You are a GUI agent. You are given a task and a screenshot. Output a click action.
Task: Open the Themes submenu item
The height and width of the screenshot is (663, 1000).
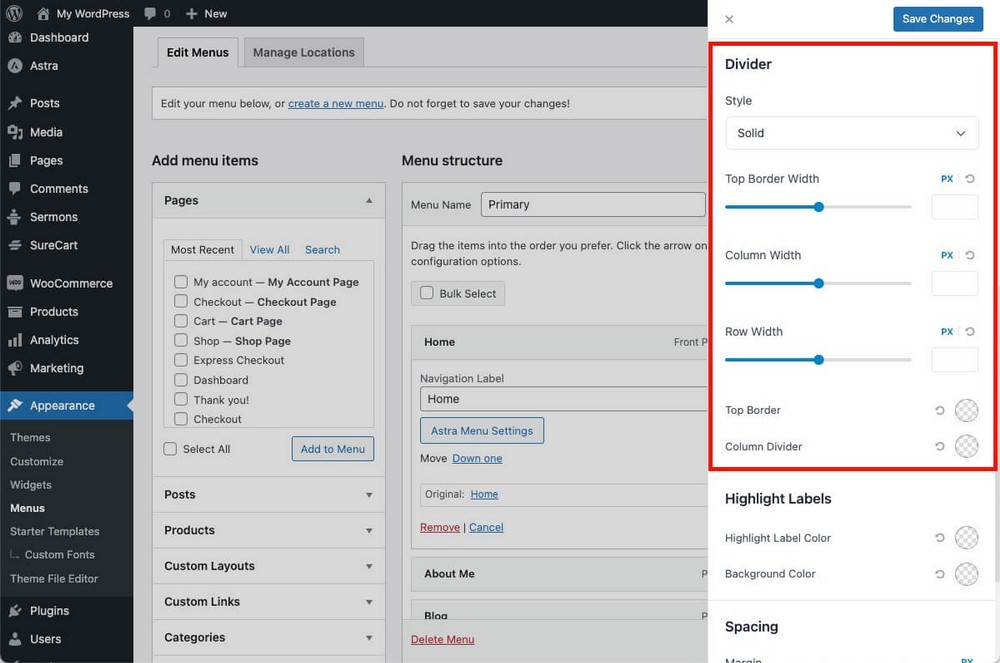(30, 437)
